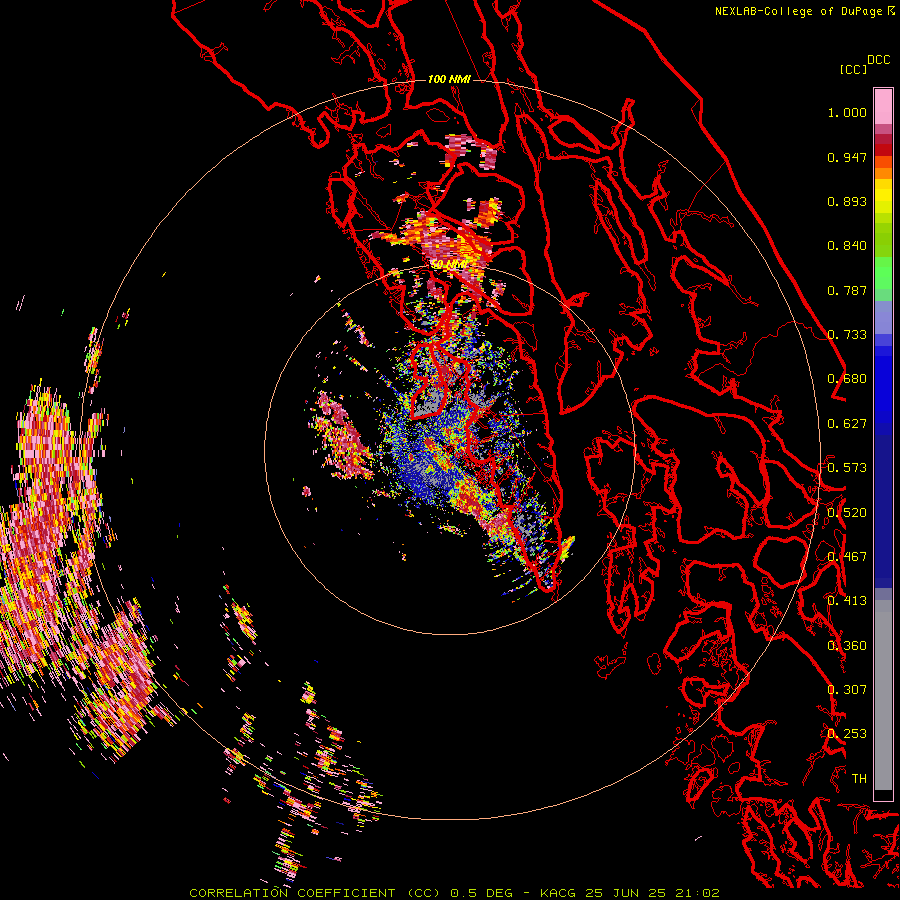900x900 pixels.
Task: Click the 25 JUN 25 21:02 timestamp
Action: (652, 893)
